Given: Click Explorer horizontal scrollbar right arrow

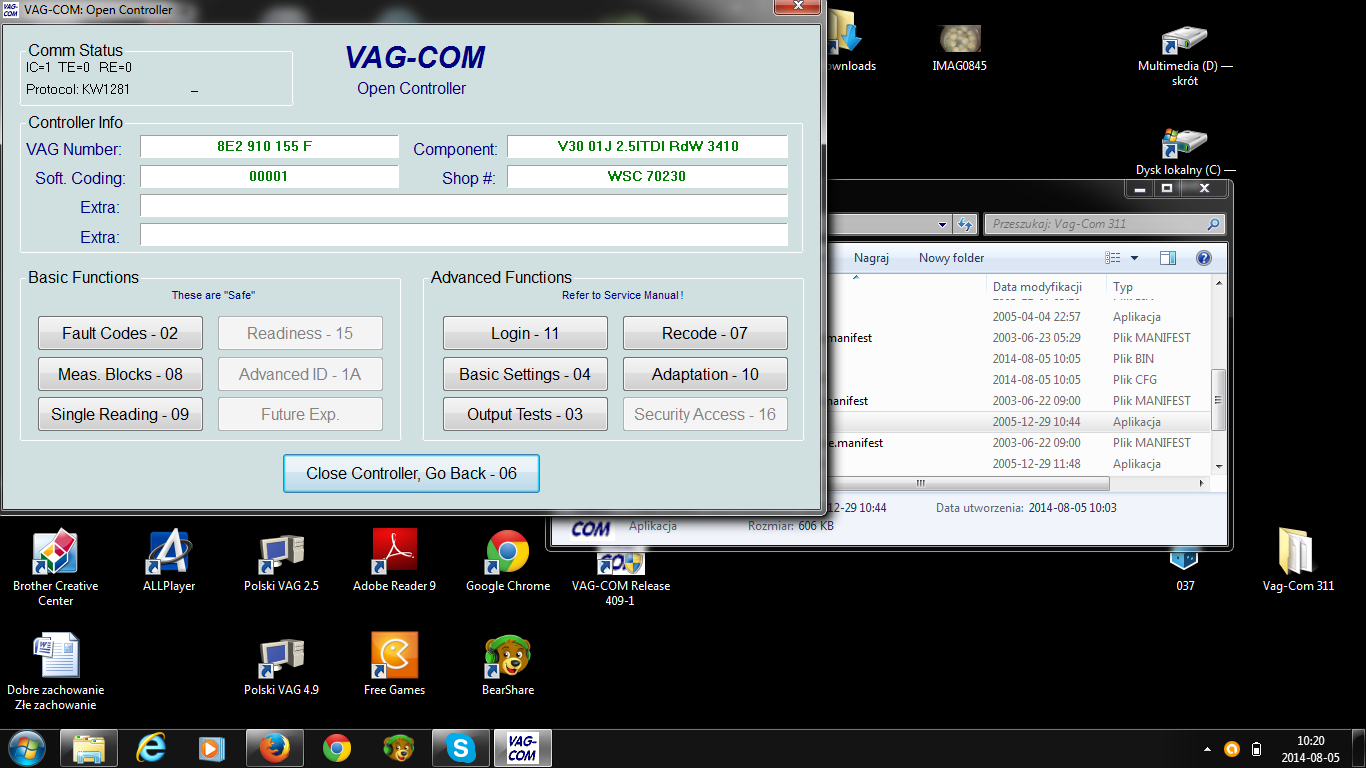Looking at the screenshot, I should (x=1202, y=483).
